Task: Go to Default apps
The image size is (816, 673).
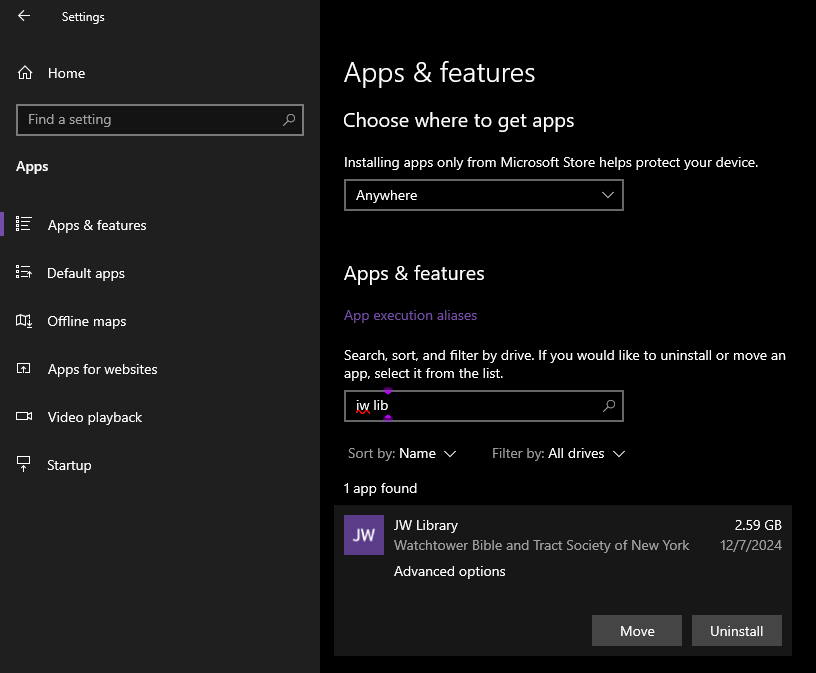Action: (86, 273)
